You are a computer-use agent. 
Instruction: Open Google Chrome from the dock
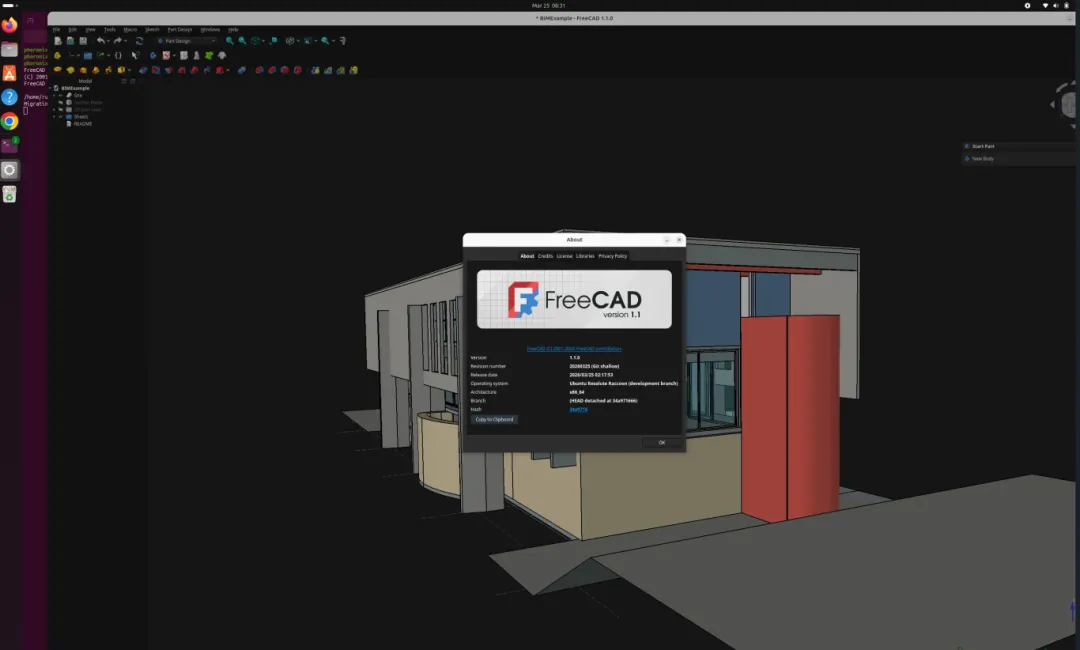pyautogui.click(x=10, y=122)
